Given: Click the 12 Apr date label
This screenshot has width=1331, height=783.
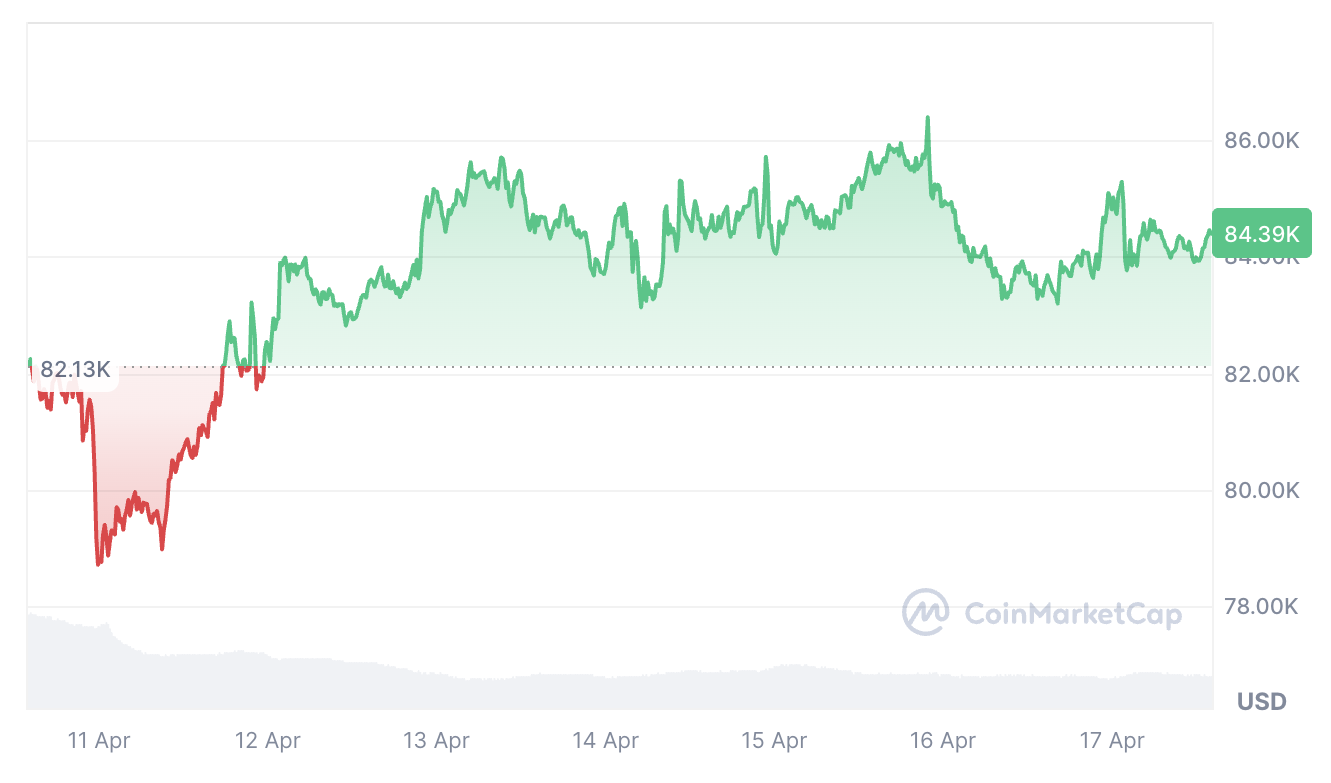Looking at the screenshot, I should 268,741.
